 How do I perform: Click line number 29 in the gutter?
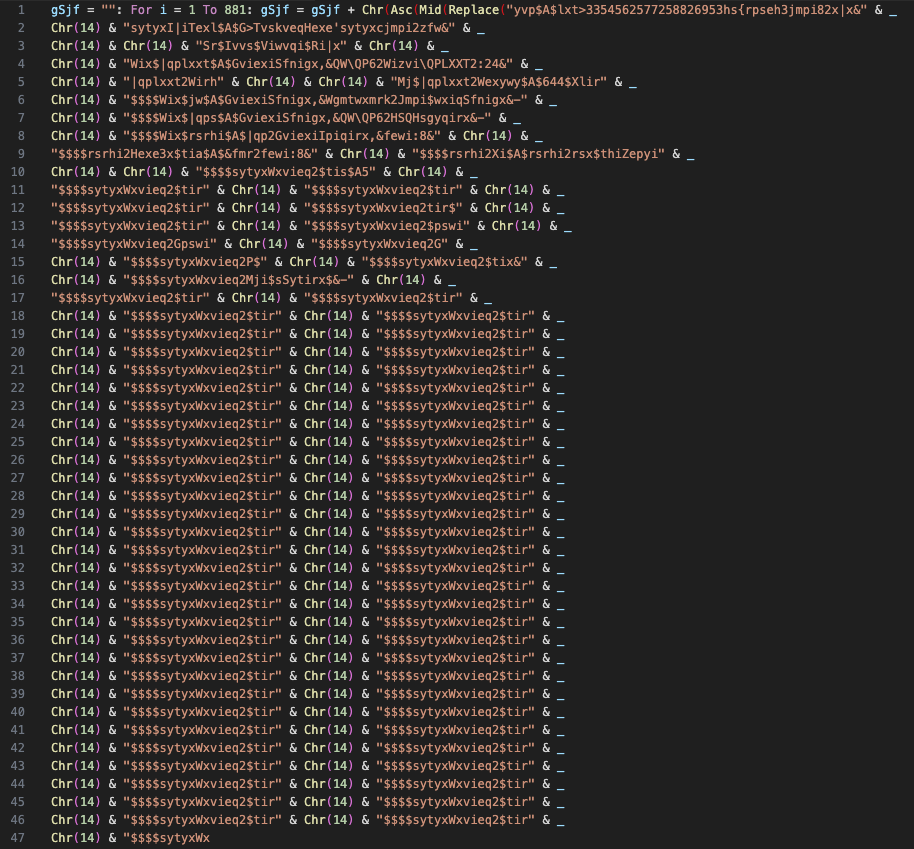click(17, 515)
